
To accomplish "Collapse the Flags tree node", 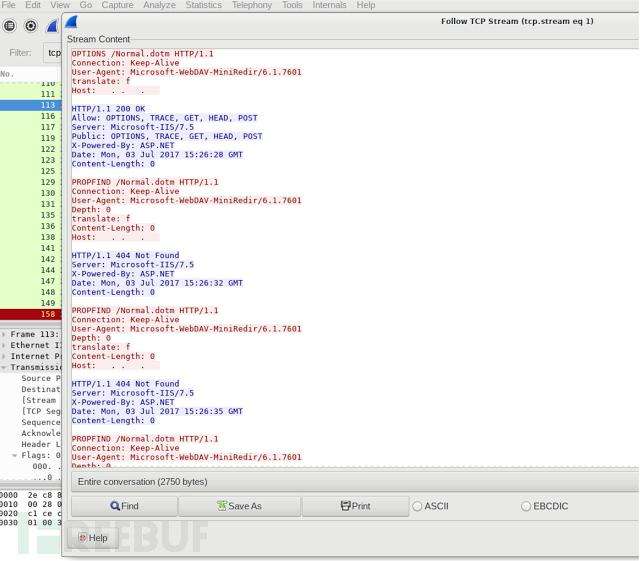I will tap(15, 455).
